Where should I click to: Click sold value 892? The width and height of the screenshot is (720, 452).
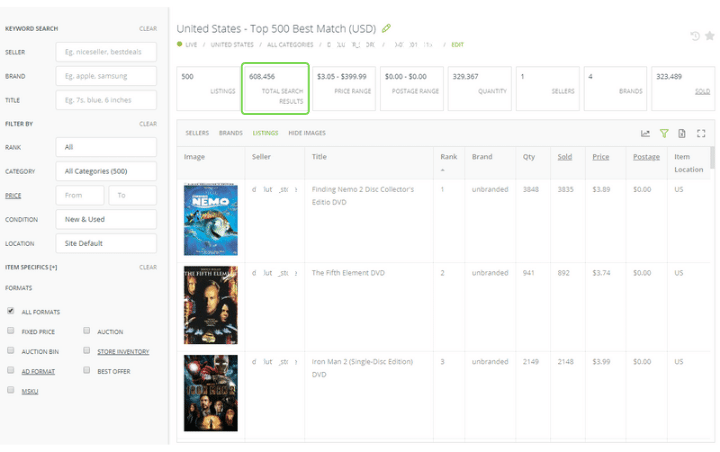click(x=563, y=273)
